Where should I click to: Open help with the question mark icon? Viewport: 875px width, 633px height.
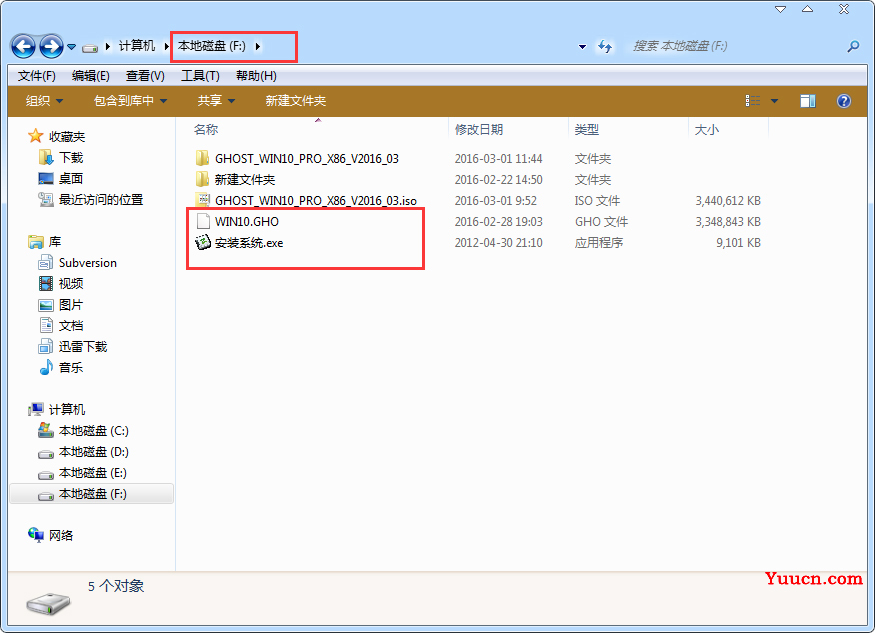pyautogui.click(x=844, y=101)
